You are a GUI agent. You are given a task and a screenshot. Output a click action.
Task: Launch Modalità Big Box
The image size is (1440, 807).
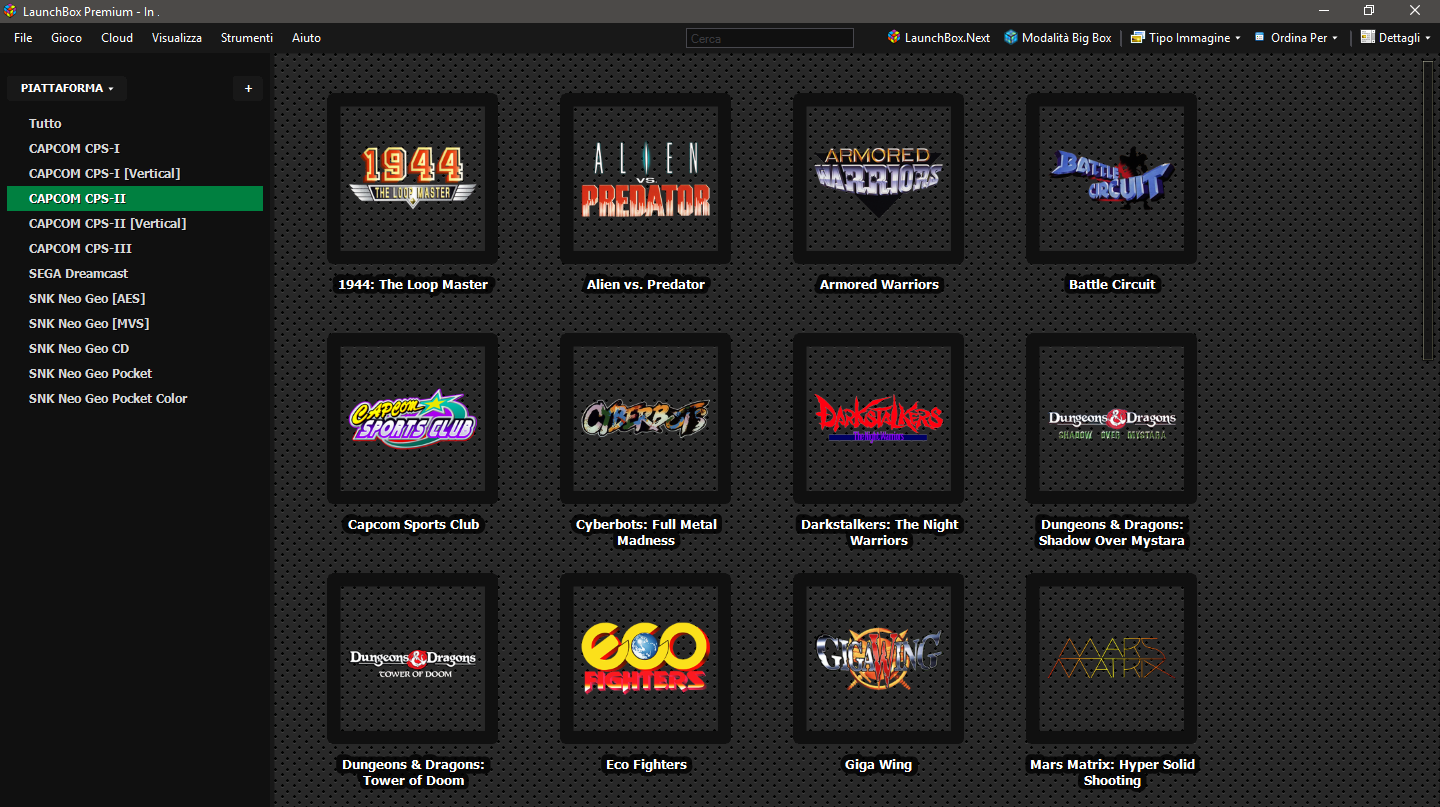click(x=1058, y=37)
